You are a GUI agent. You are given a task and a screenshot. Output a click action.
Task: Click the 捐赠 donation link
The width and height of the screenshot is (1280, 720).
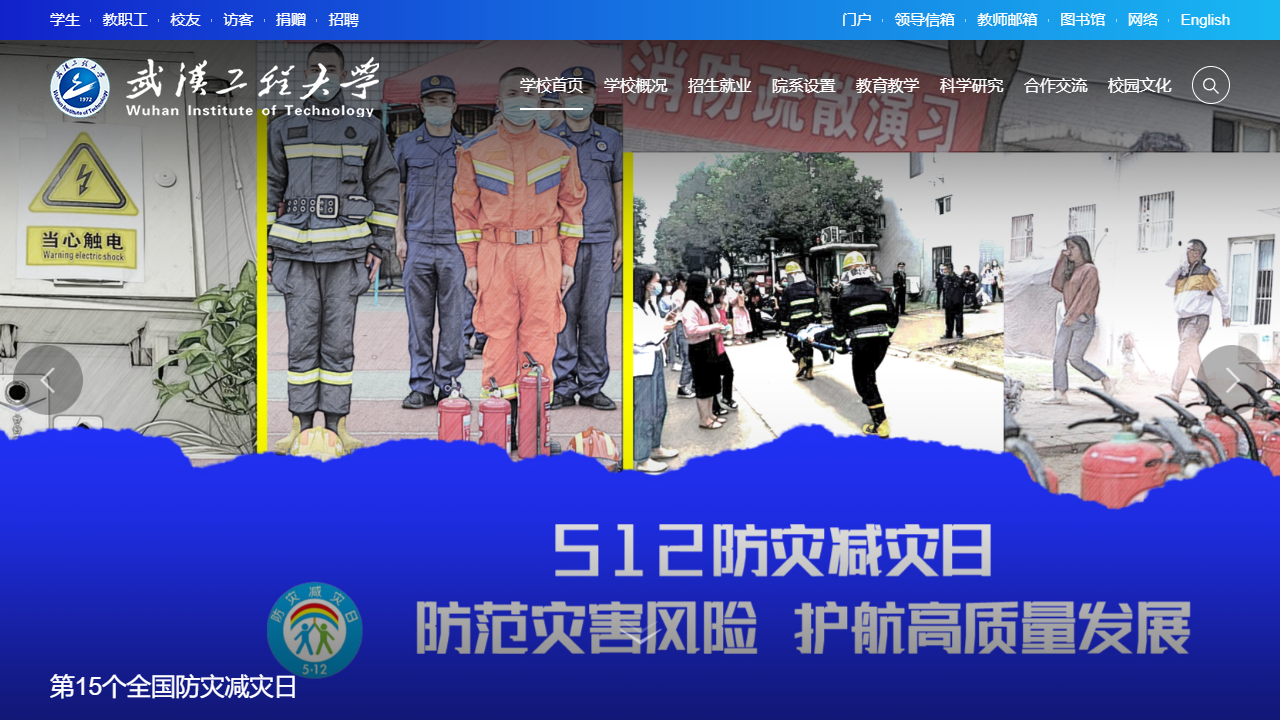click(291, 19)
